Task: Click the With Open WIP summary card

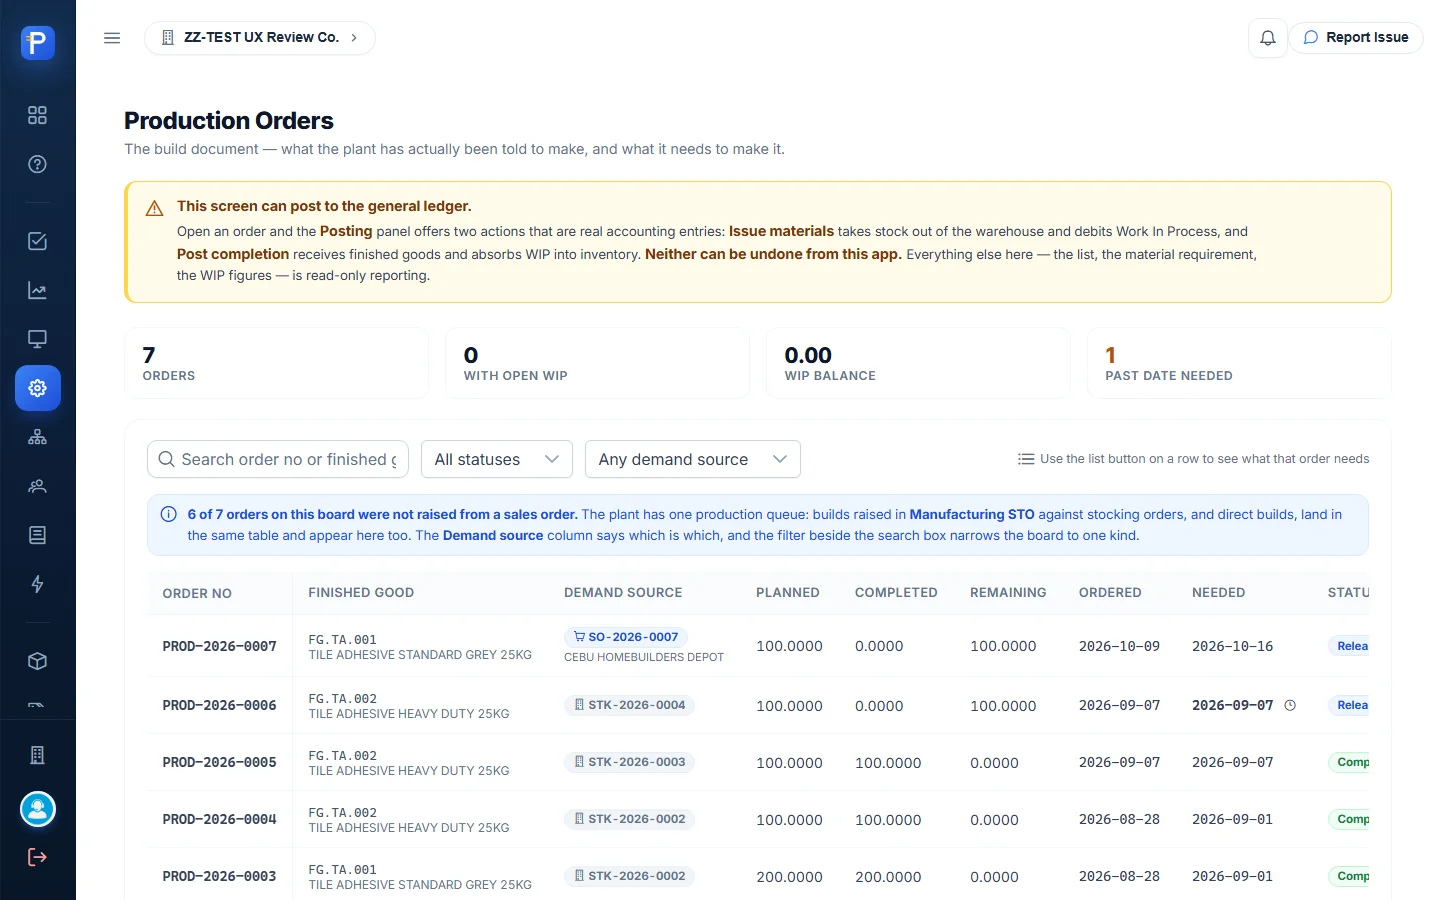Action: click(597, 363)
